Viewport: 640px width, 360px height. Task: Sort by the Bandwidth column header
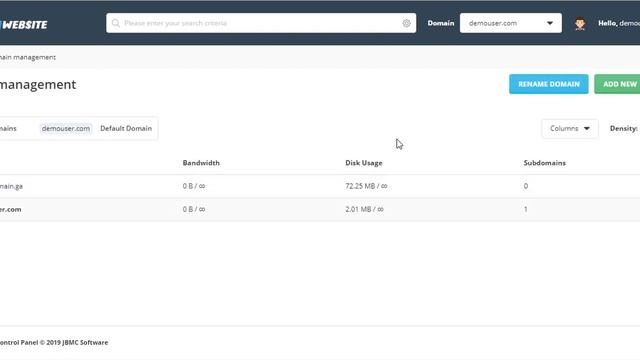(x=201, y=163)
